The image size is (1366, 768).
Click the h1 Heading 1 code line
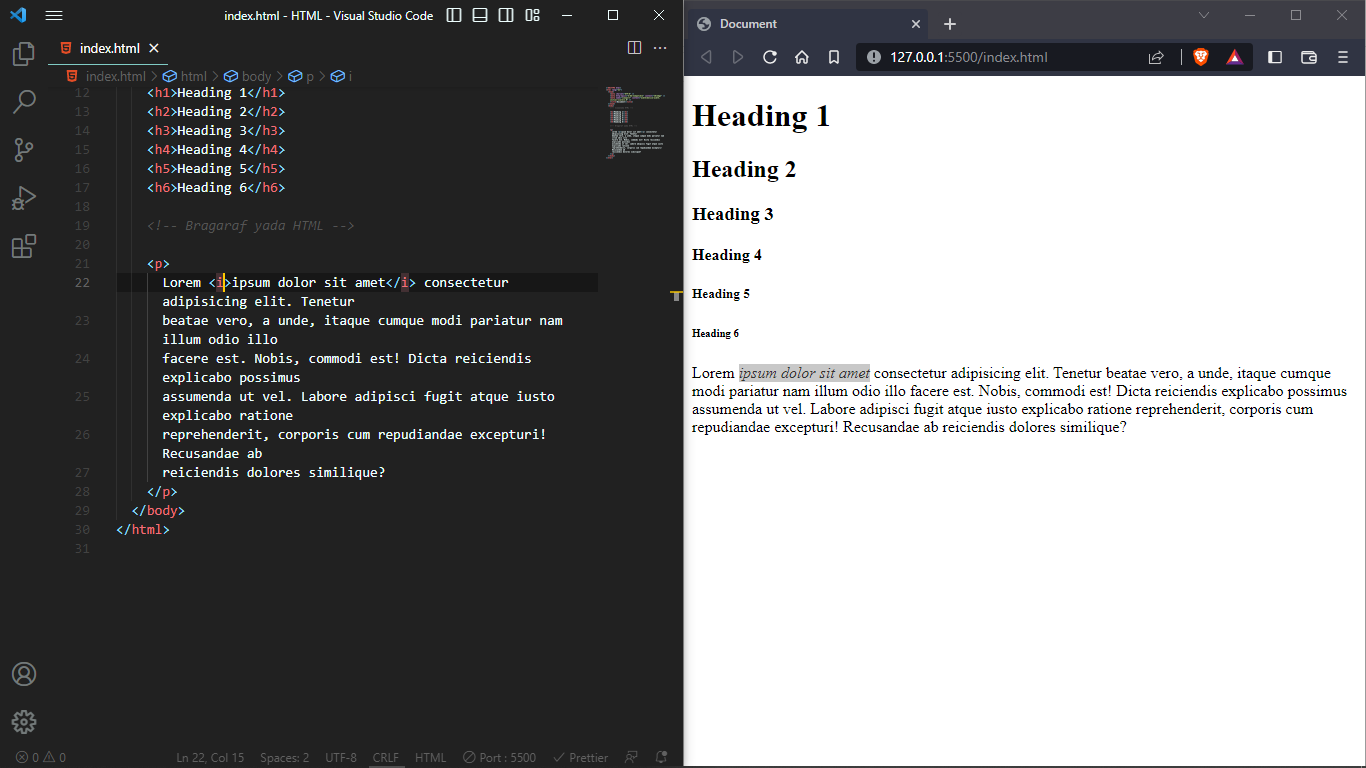click(216, 93)
